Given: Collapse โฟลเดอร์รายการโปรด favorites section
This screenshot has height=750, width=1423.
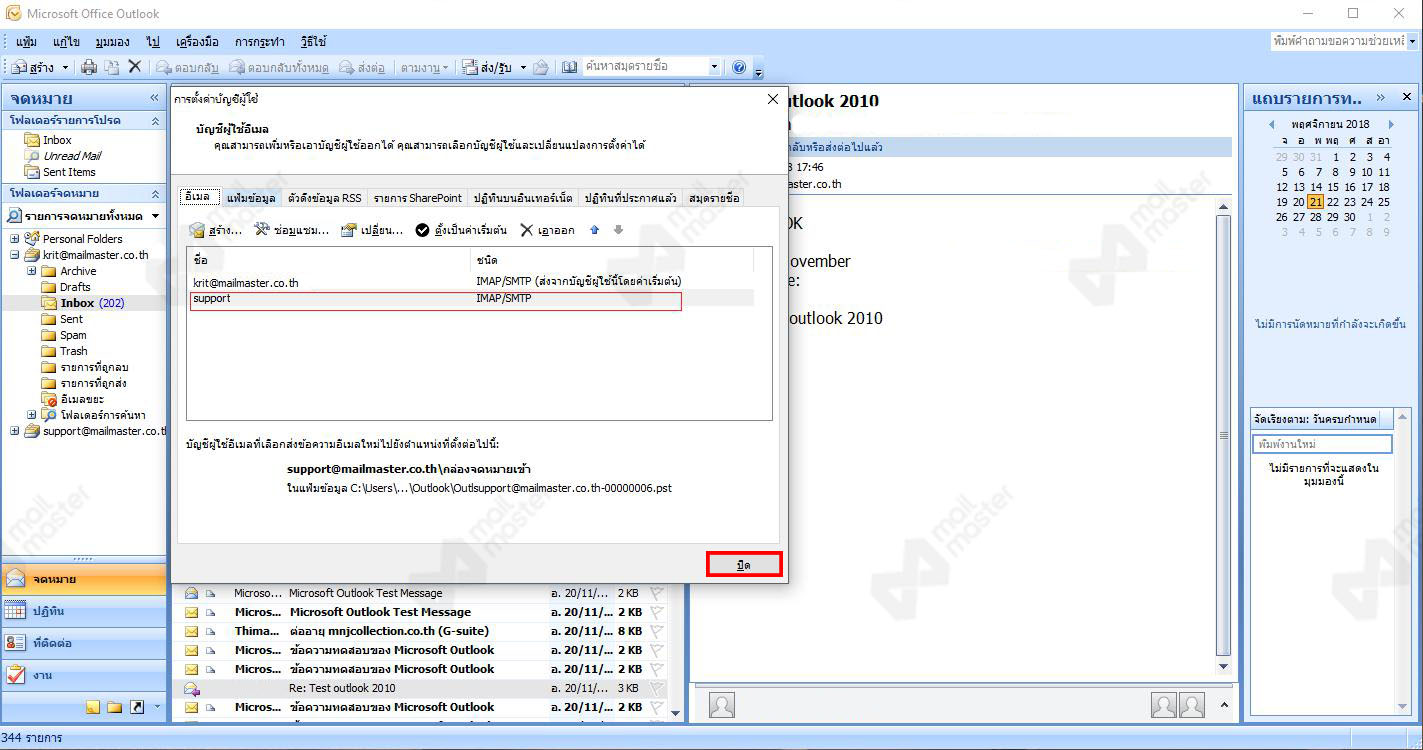Looking at the screenshot, I should click(155, 120).
